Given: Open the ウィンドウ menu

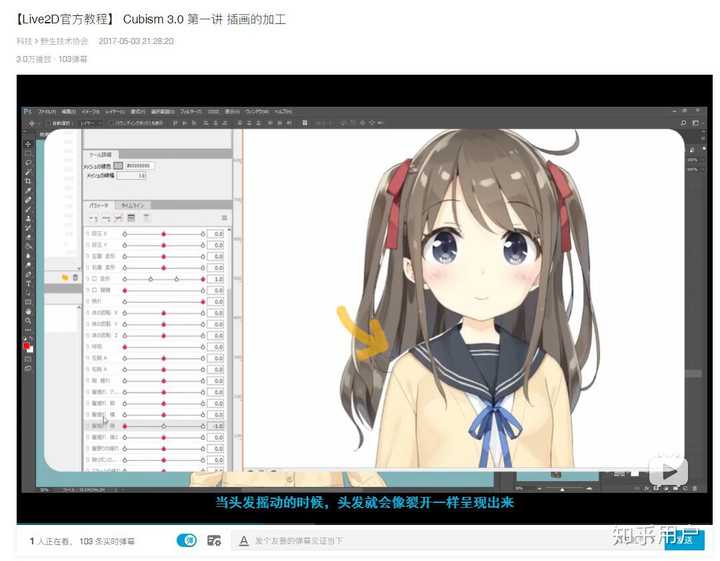Looking at the screenshot, I should point(258,112).
